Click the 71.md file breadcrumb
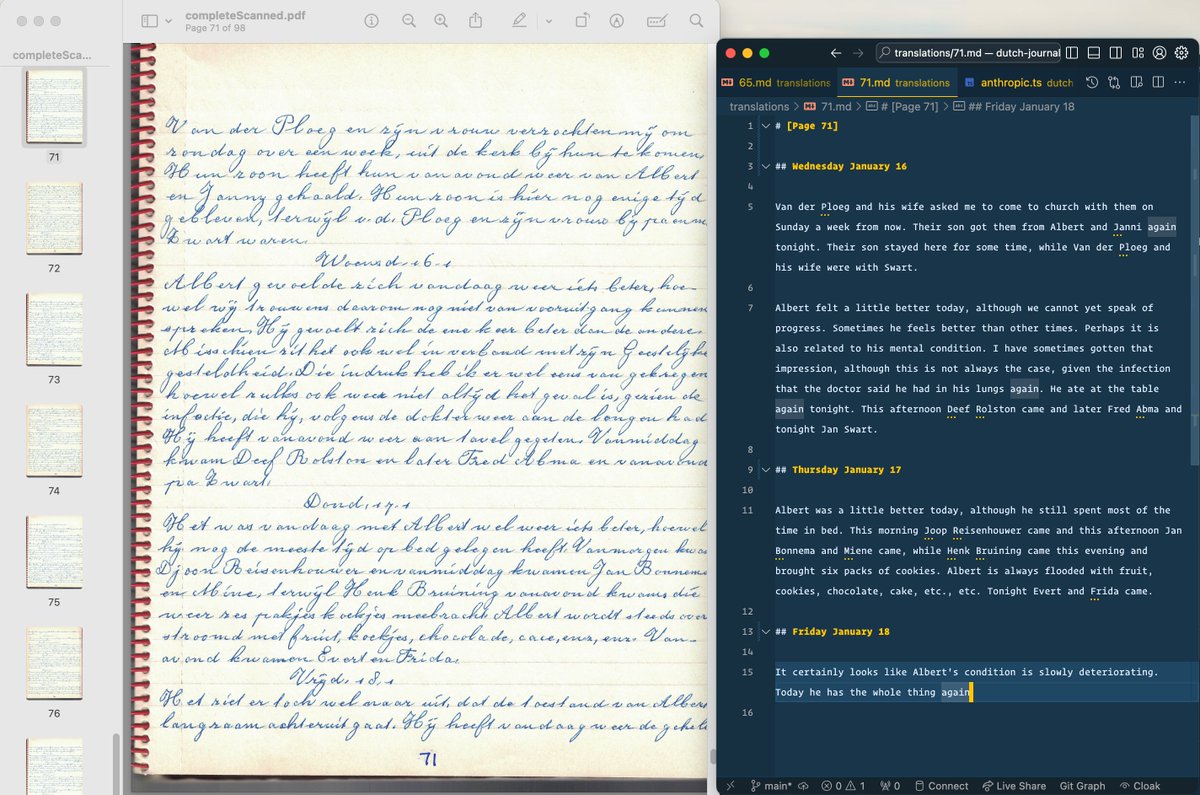This screenshot has height=795, width=1200. click(x=829, y=106)
